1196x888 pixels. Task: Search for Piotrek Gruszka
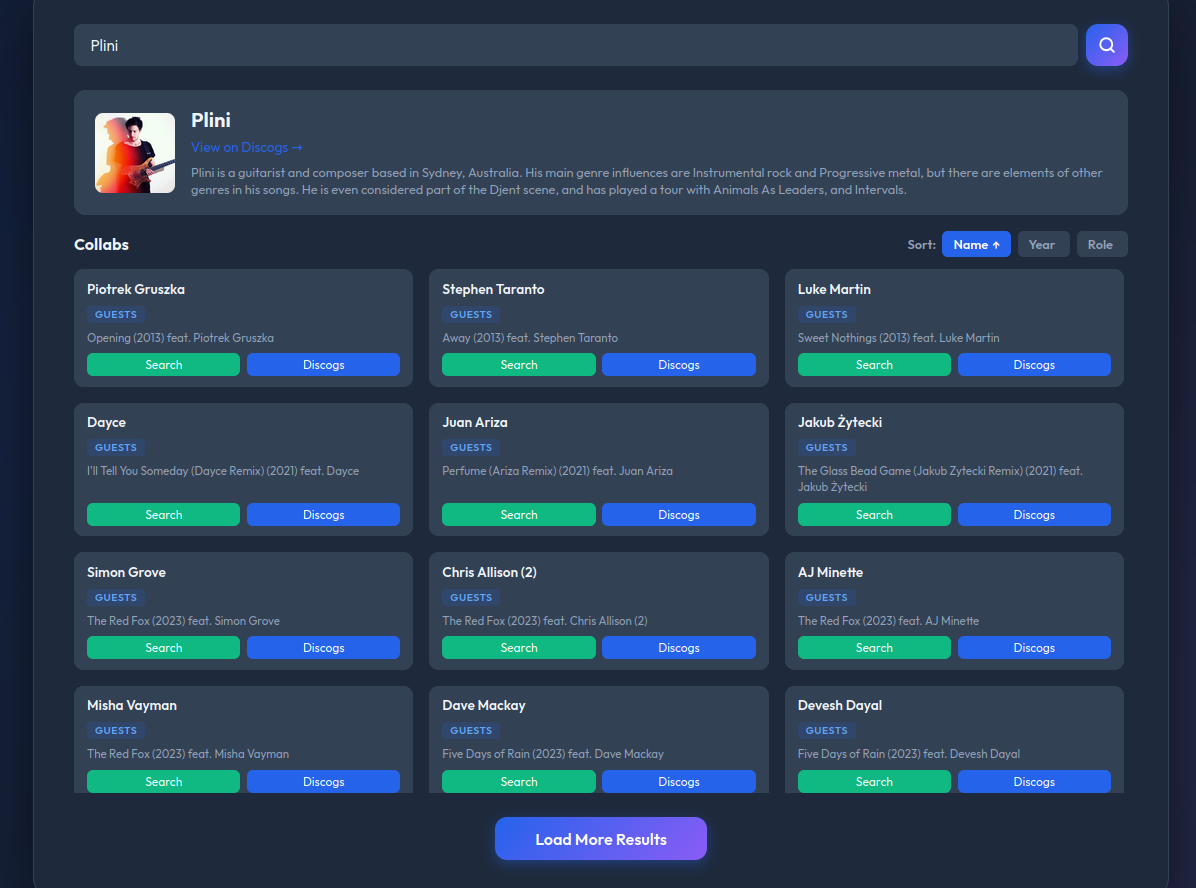(163, 364)
